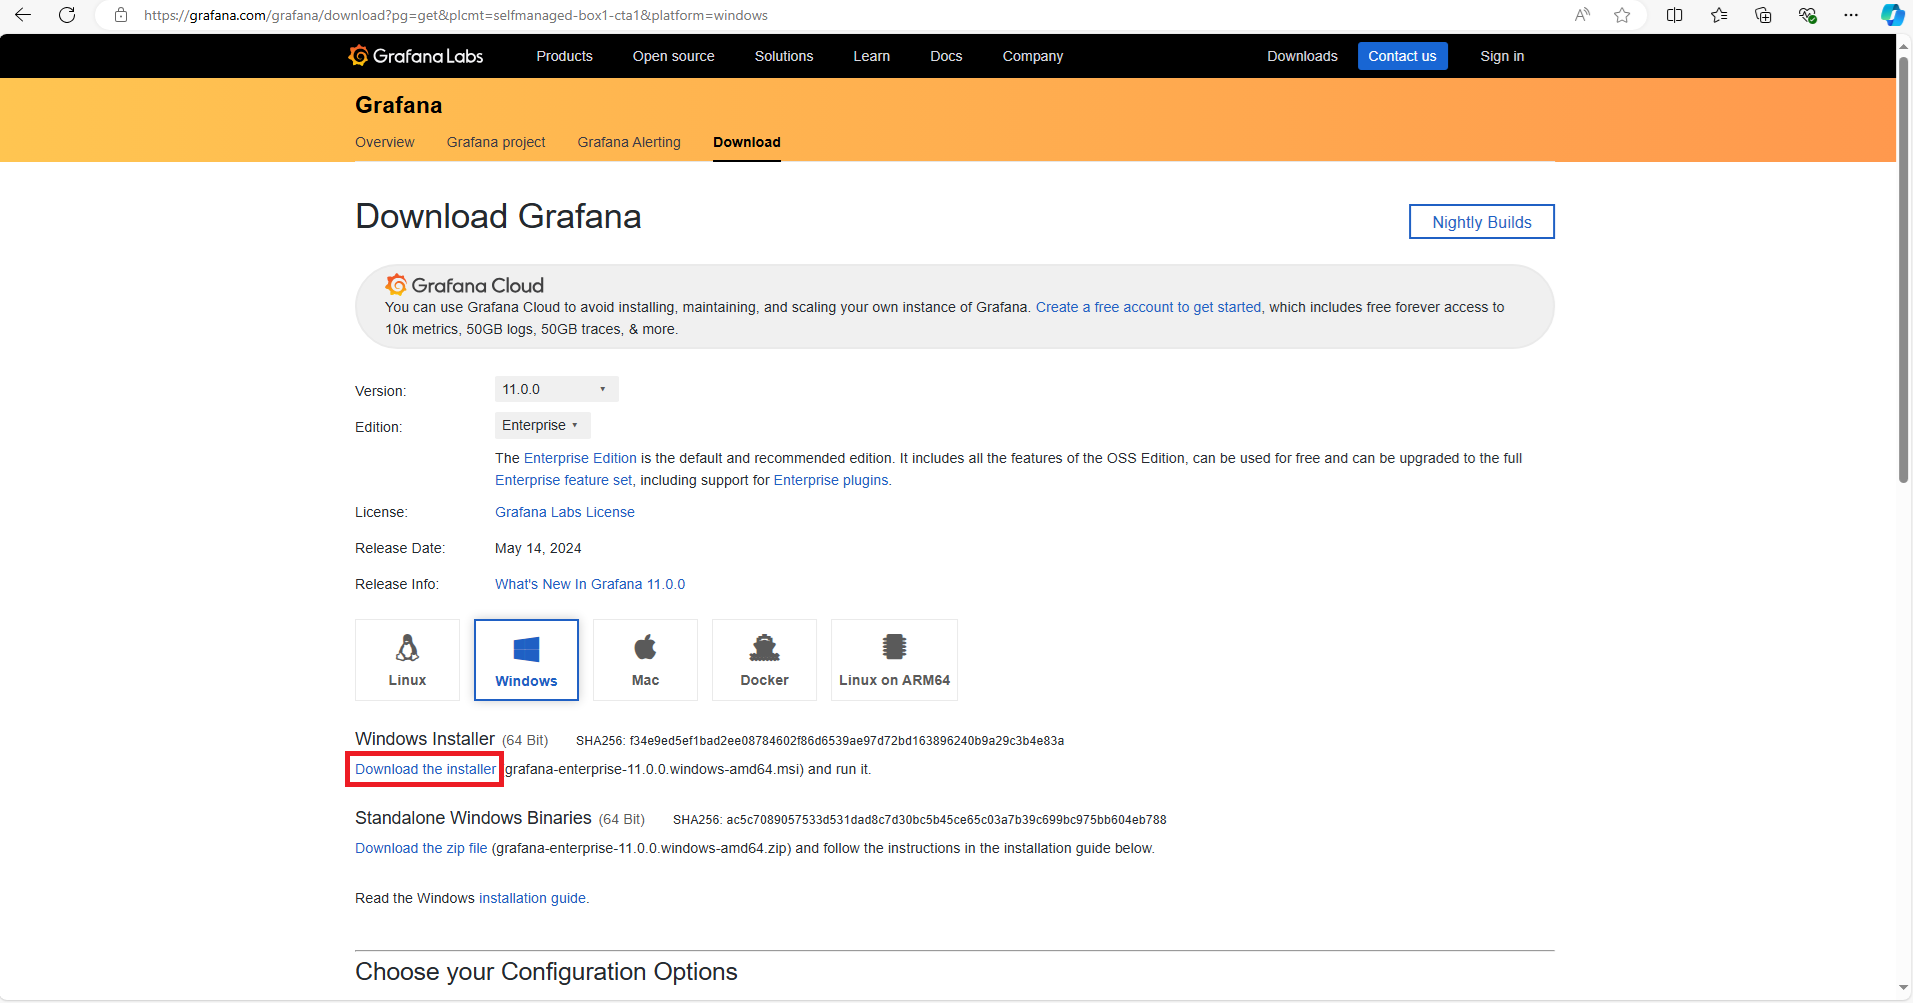
Task: Click the Grafana Labs logo
Action: click(416, 56)
